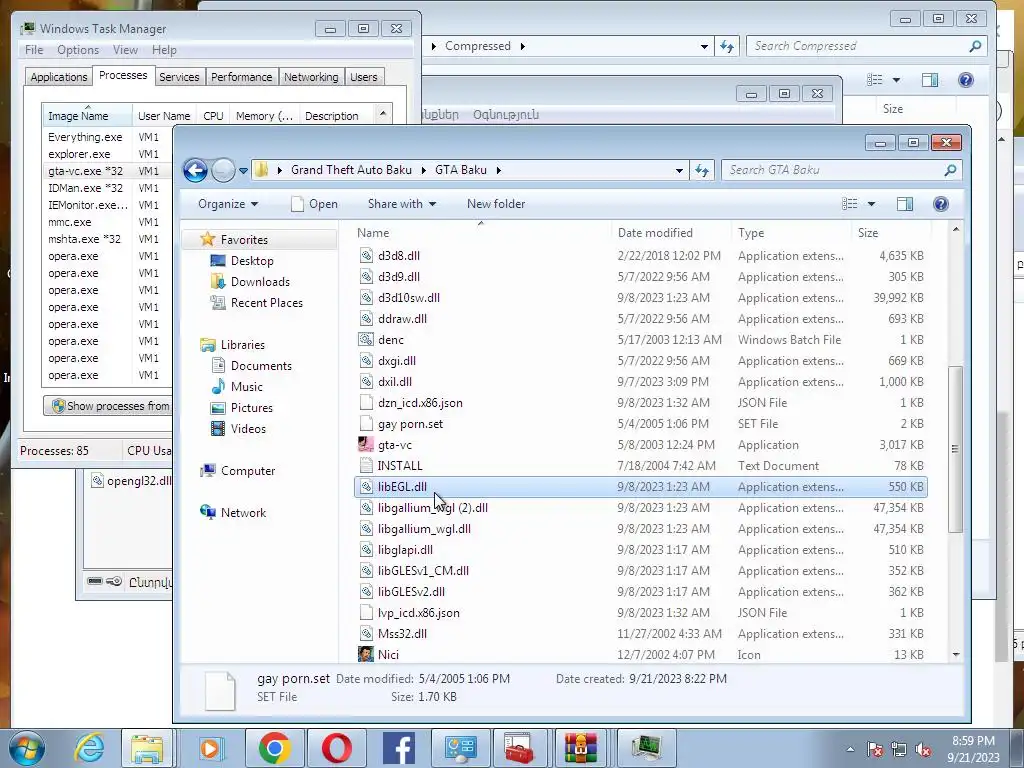Launch Internet Explorer from taskbar
Viewport: 1024px width, 768px height.
point(89,748)
